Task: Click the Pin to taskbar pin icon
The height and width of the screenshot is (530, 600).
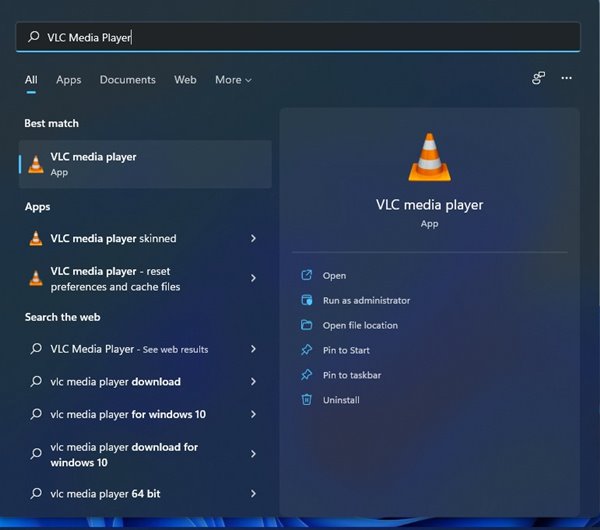Action: 307,375
